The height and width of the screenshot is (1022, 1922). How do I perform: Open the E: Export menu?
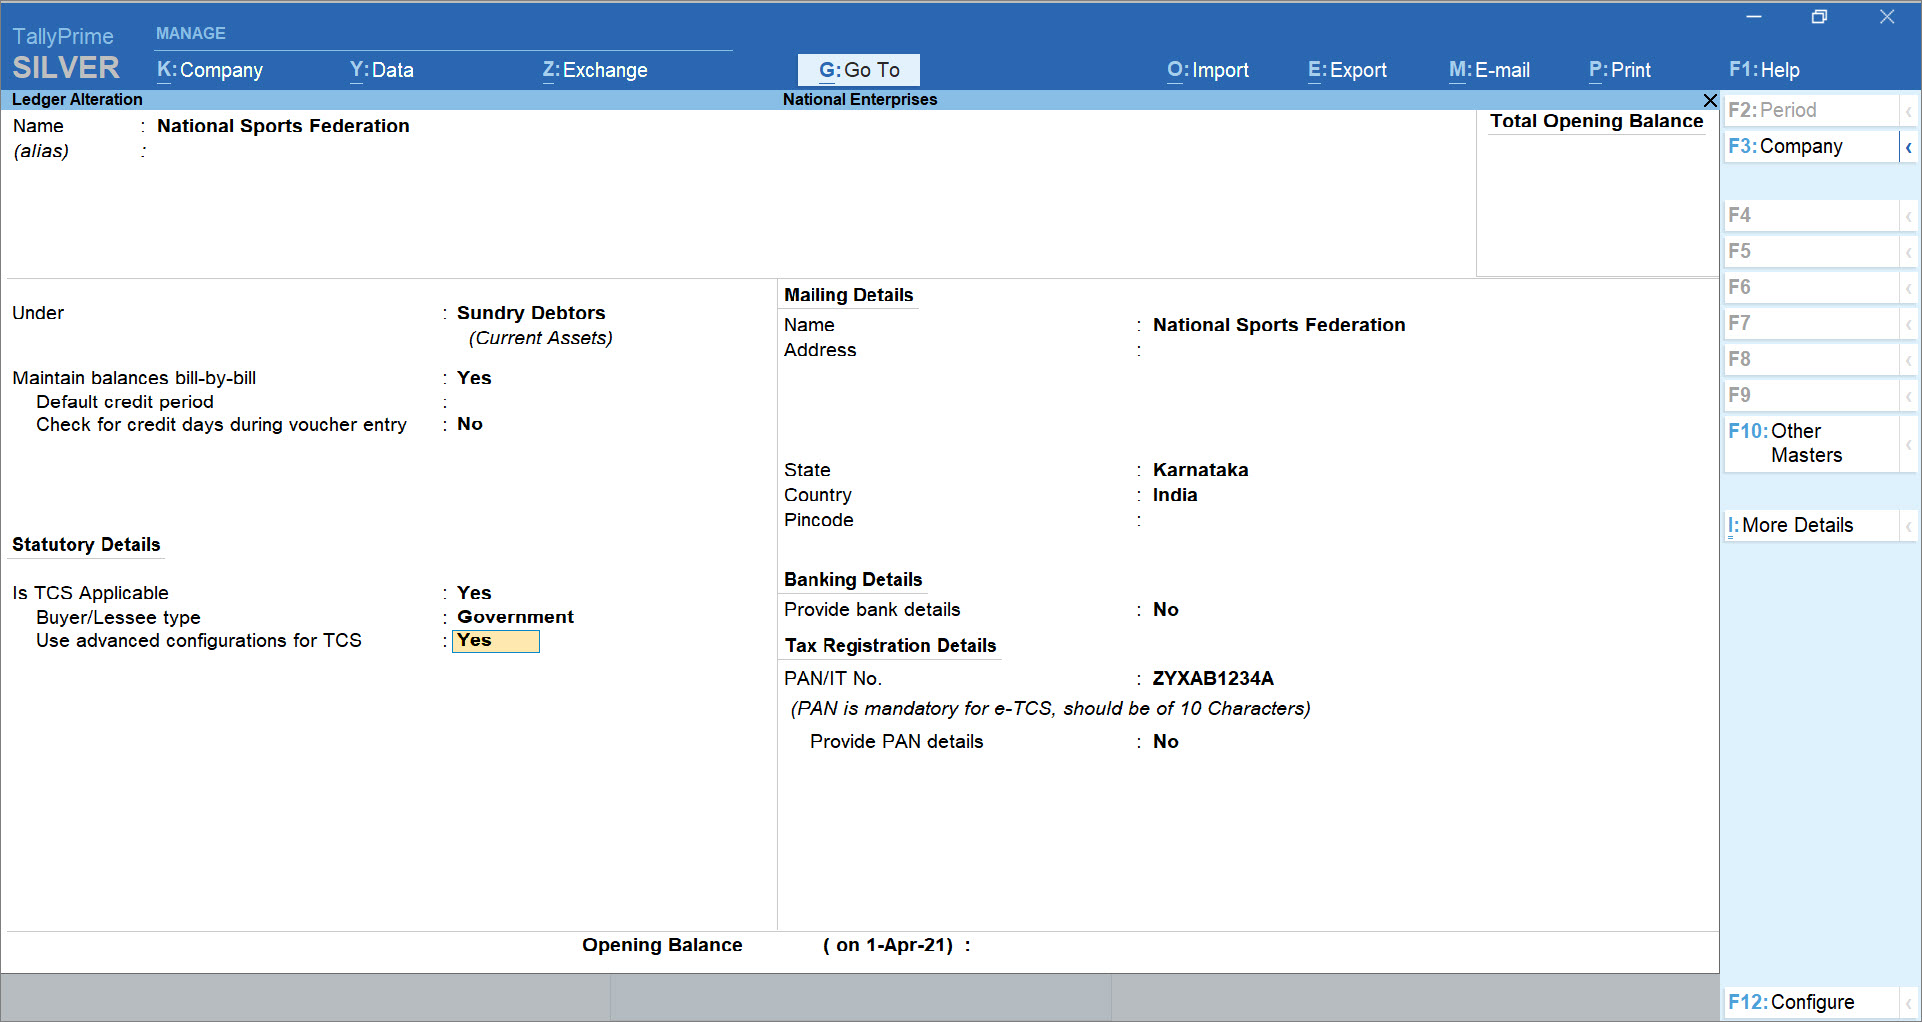[x=1347, y=70]
